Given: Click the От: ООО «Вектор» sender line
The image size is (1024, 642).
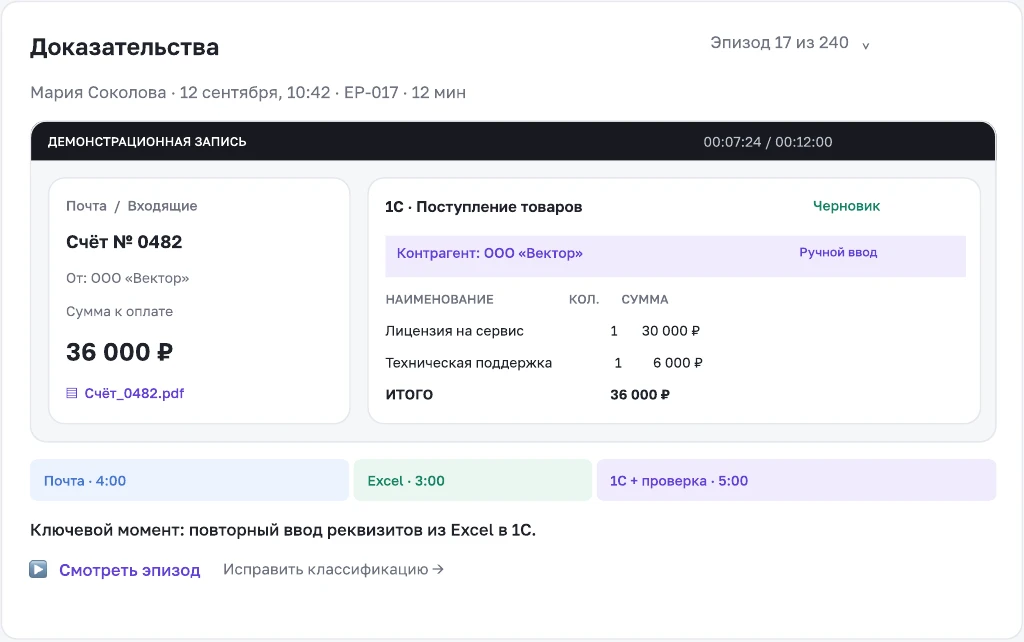Looking at the screenshot, I should (127, 278).
